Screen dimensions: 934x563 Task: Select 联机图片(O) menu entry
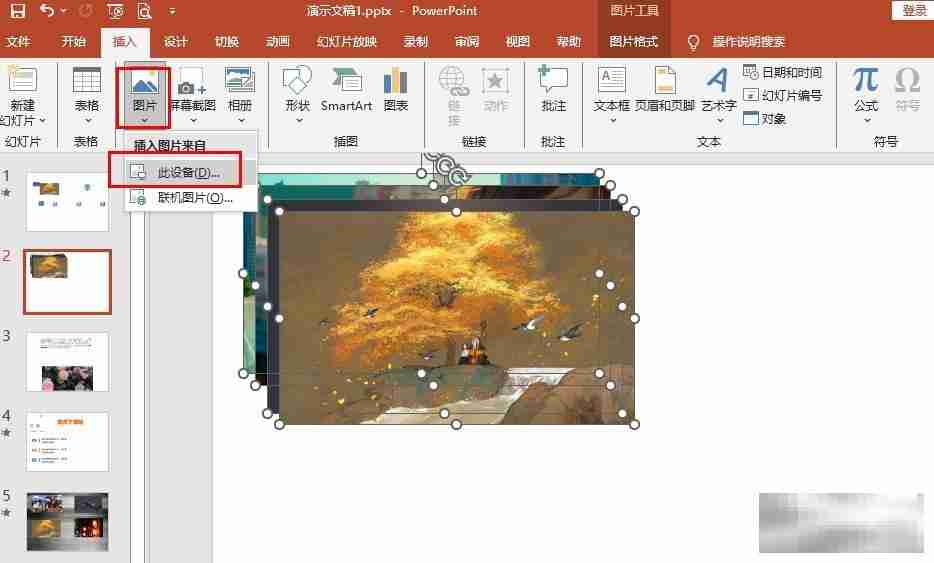click(x=194, y=198)
